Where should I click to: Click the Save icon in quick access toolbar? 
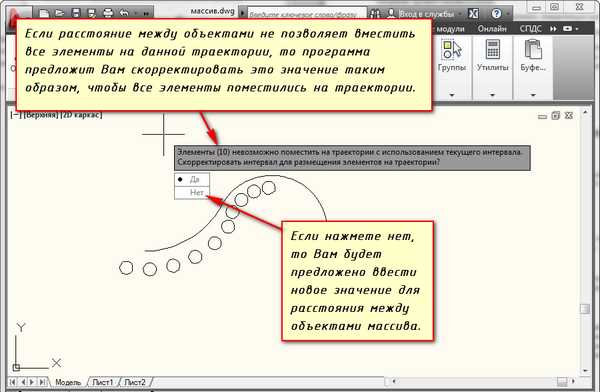76,13
